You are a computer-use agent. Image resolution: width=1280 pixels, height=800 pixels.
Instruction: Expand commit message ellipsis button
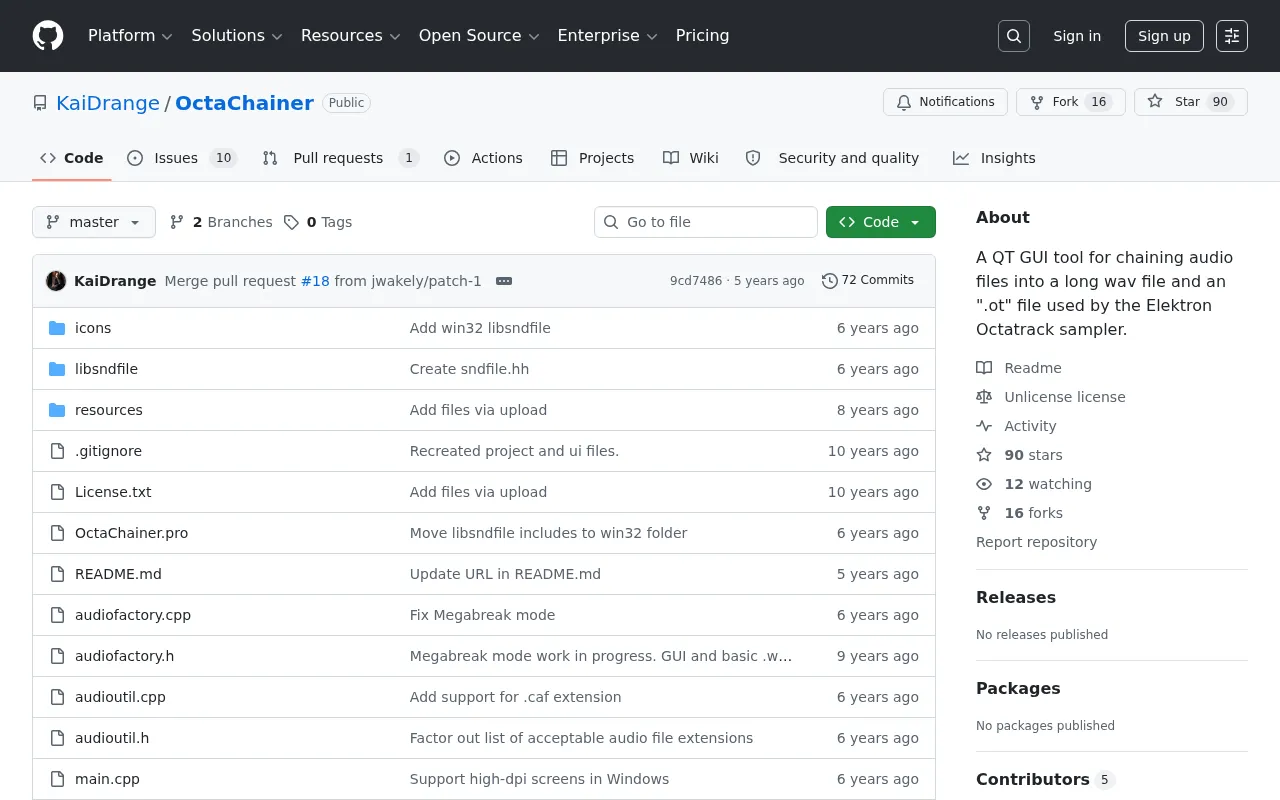504,281
